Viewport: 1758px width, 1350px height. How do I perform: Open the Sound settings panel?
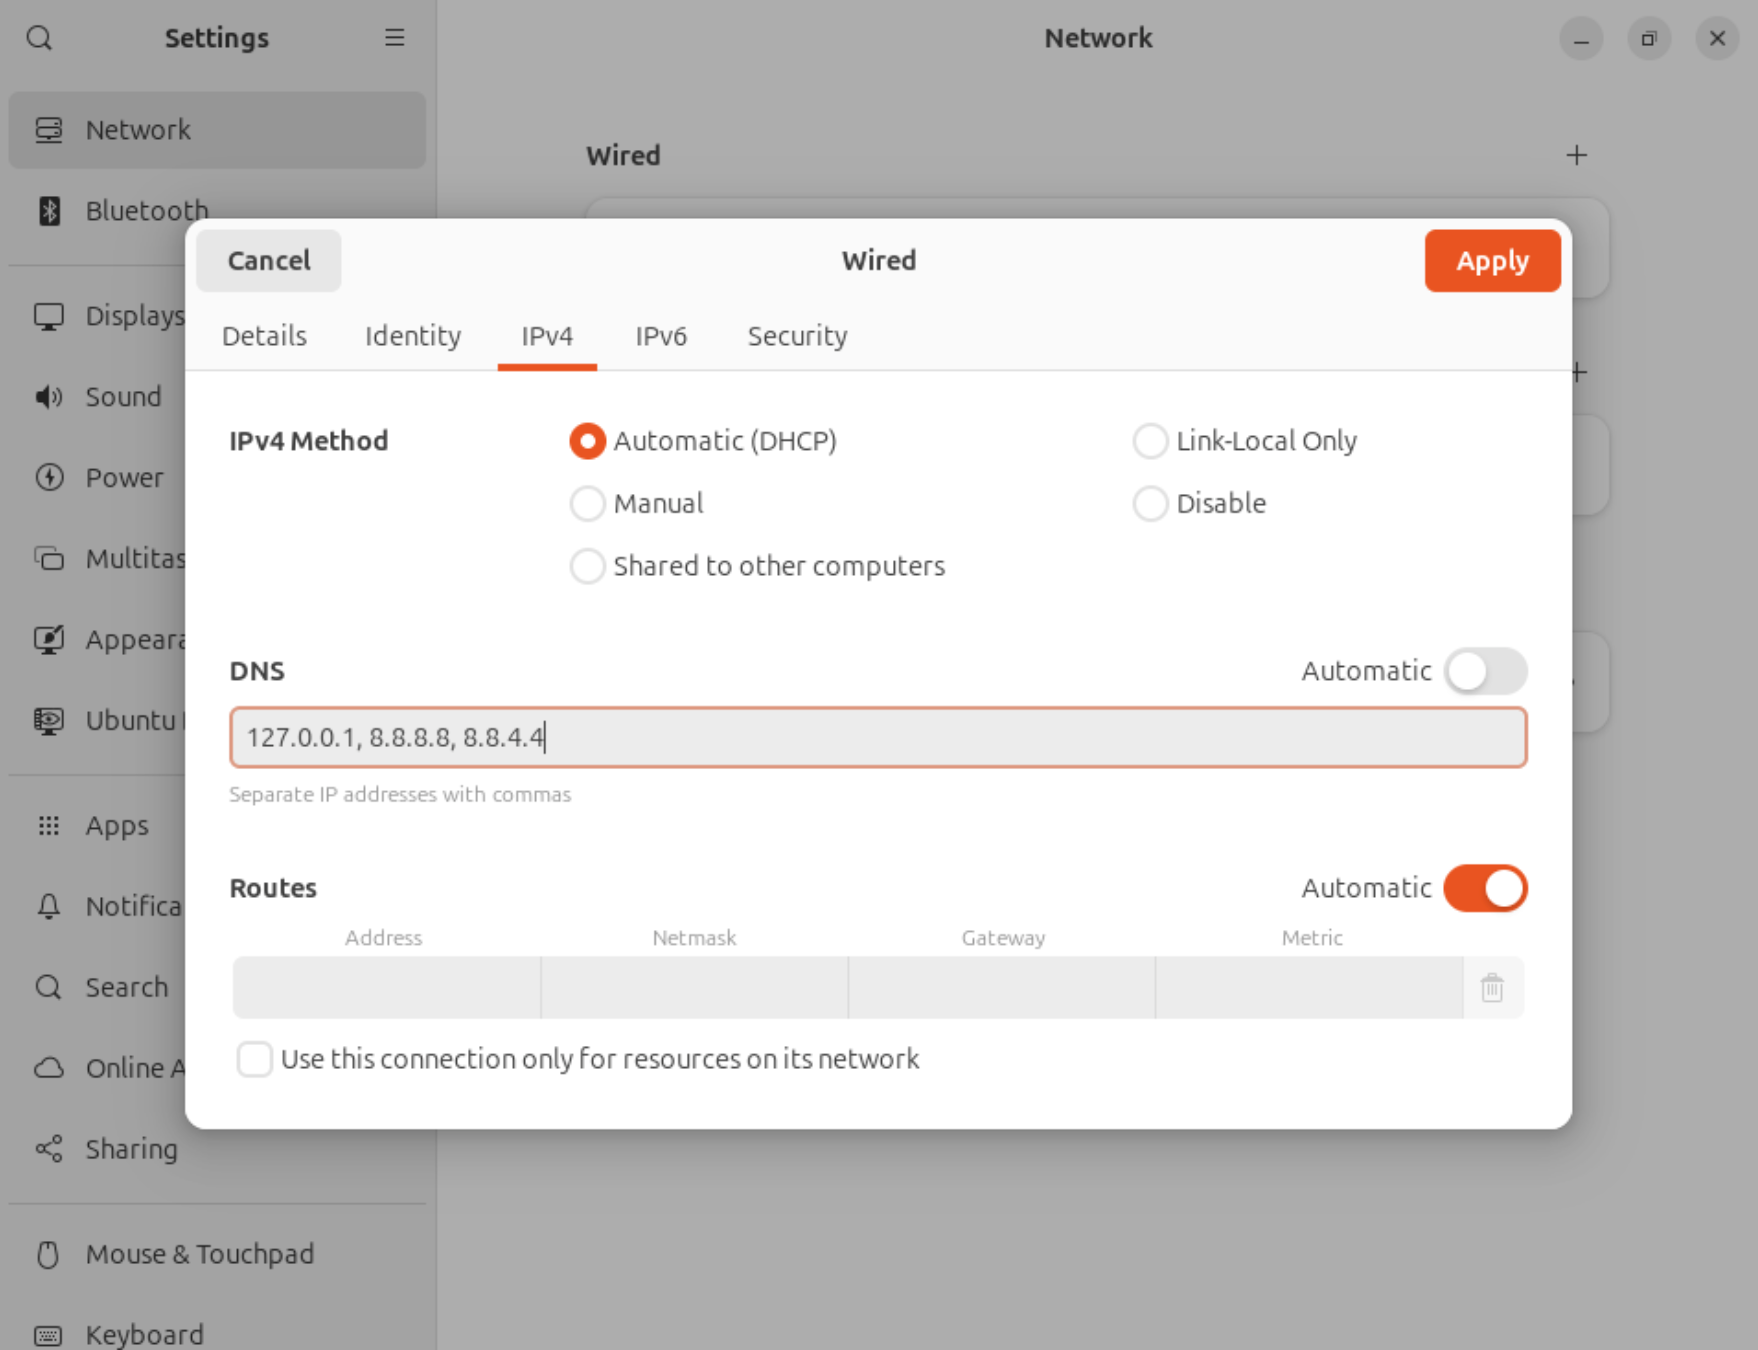[122, 396]
